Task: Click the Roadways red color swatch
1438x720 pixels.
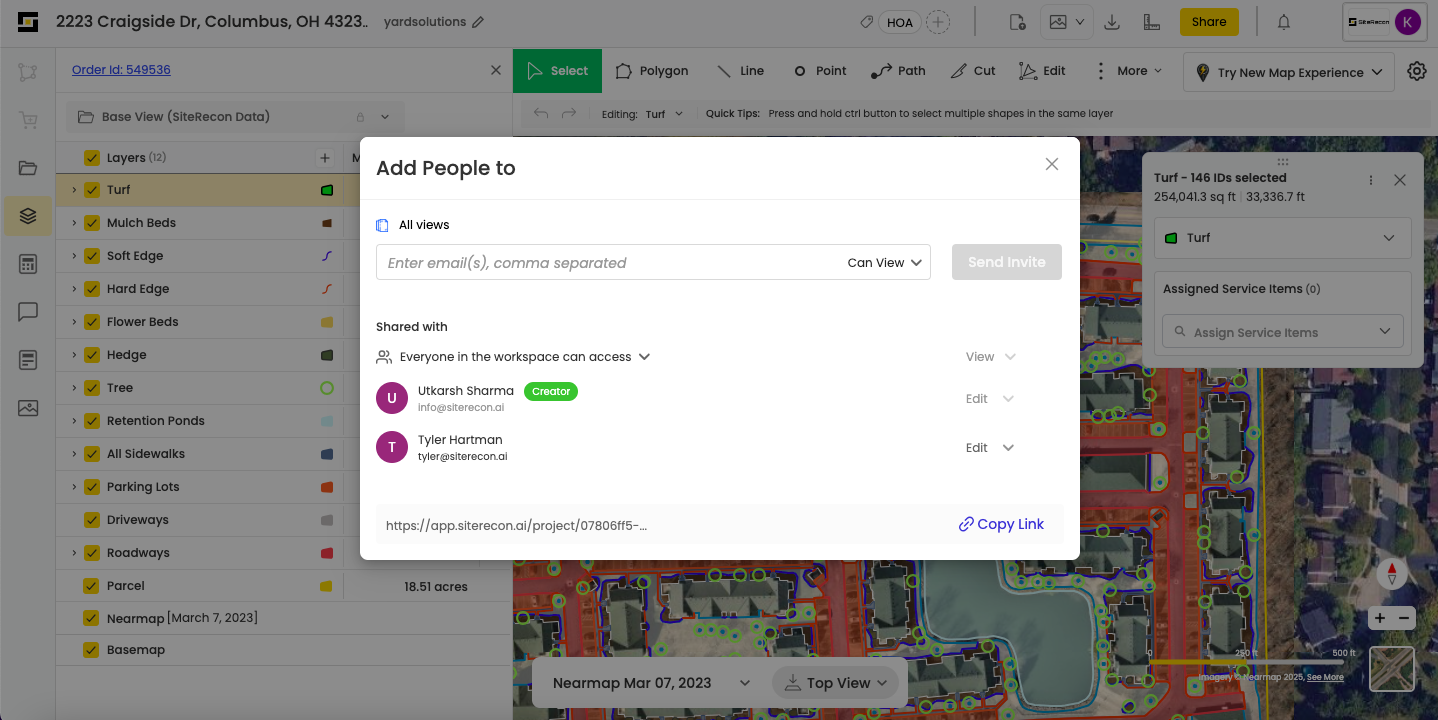Action: tap(327, 553)
